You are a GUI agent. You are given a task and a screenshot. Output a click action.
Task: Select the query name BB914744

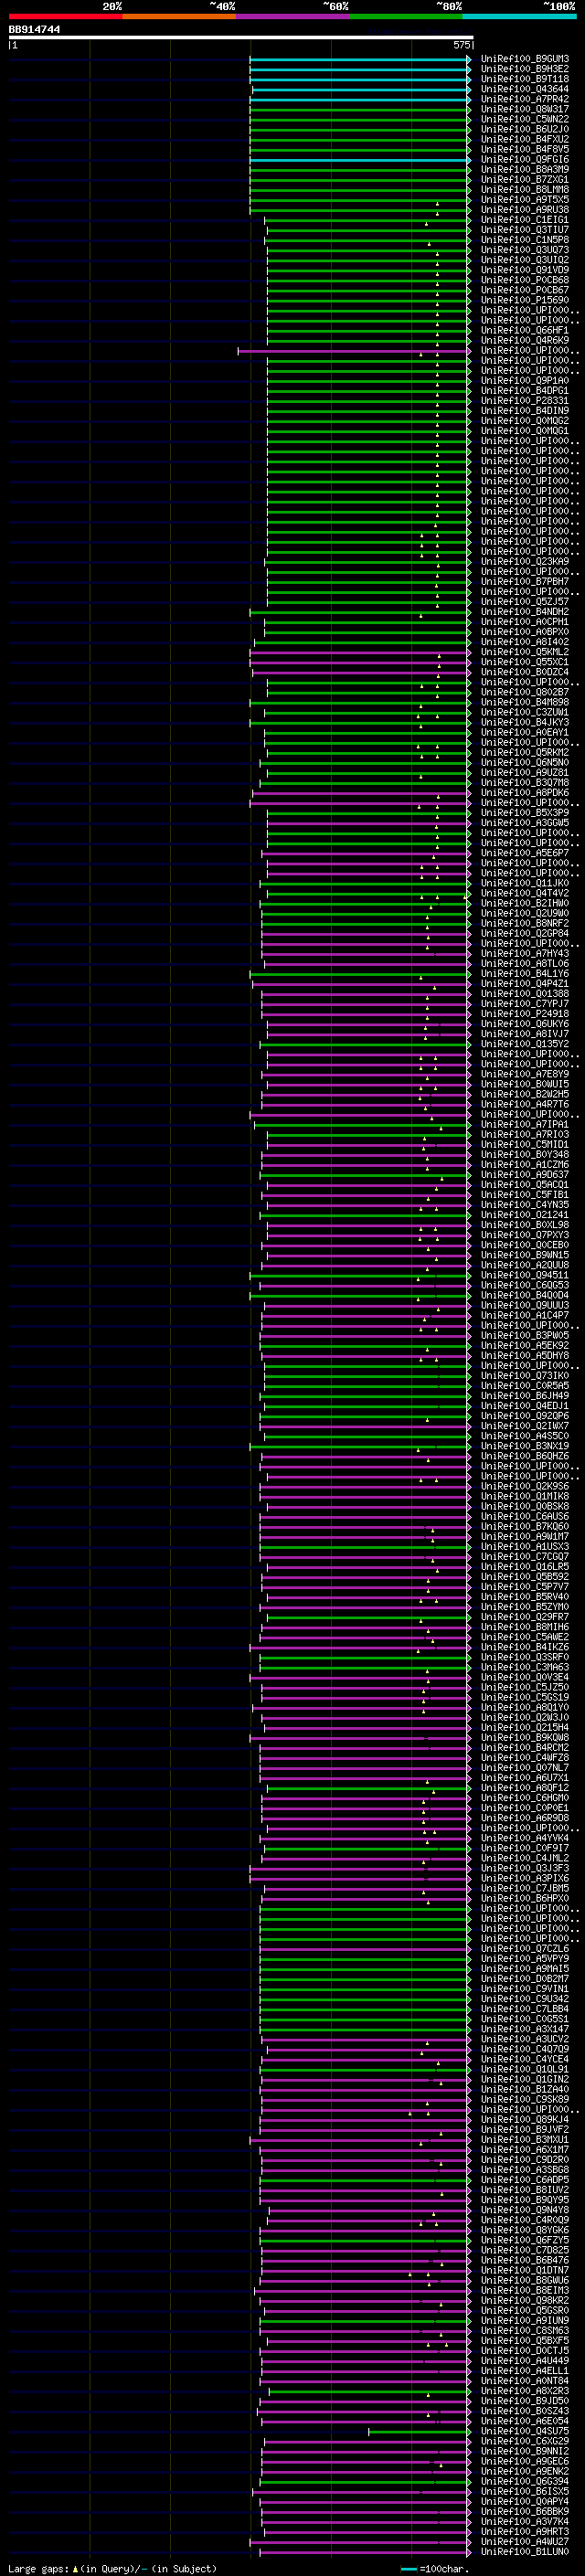point(35,29)
